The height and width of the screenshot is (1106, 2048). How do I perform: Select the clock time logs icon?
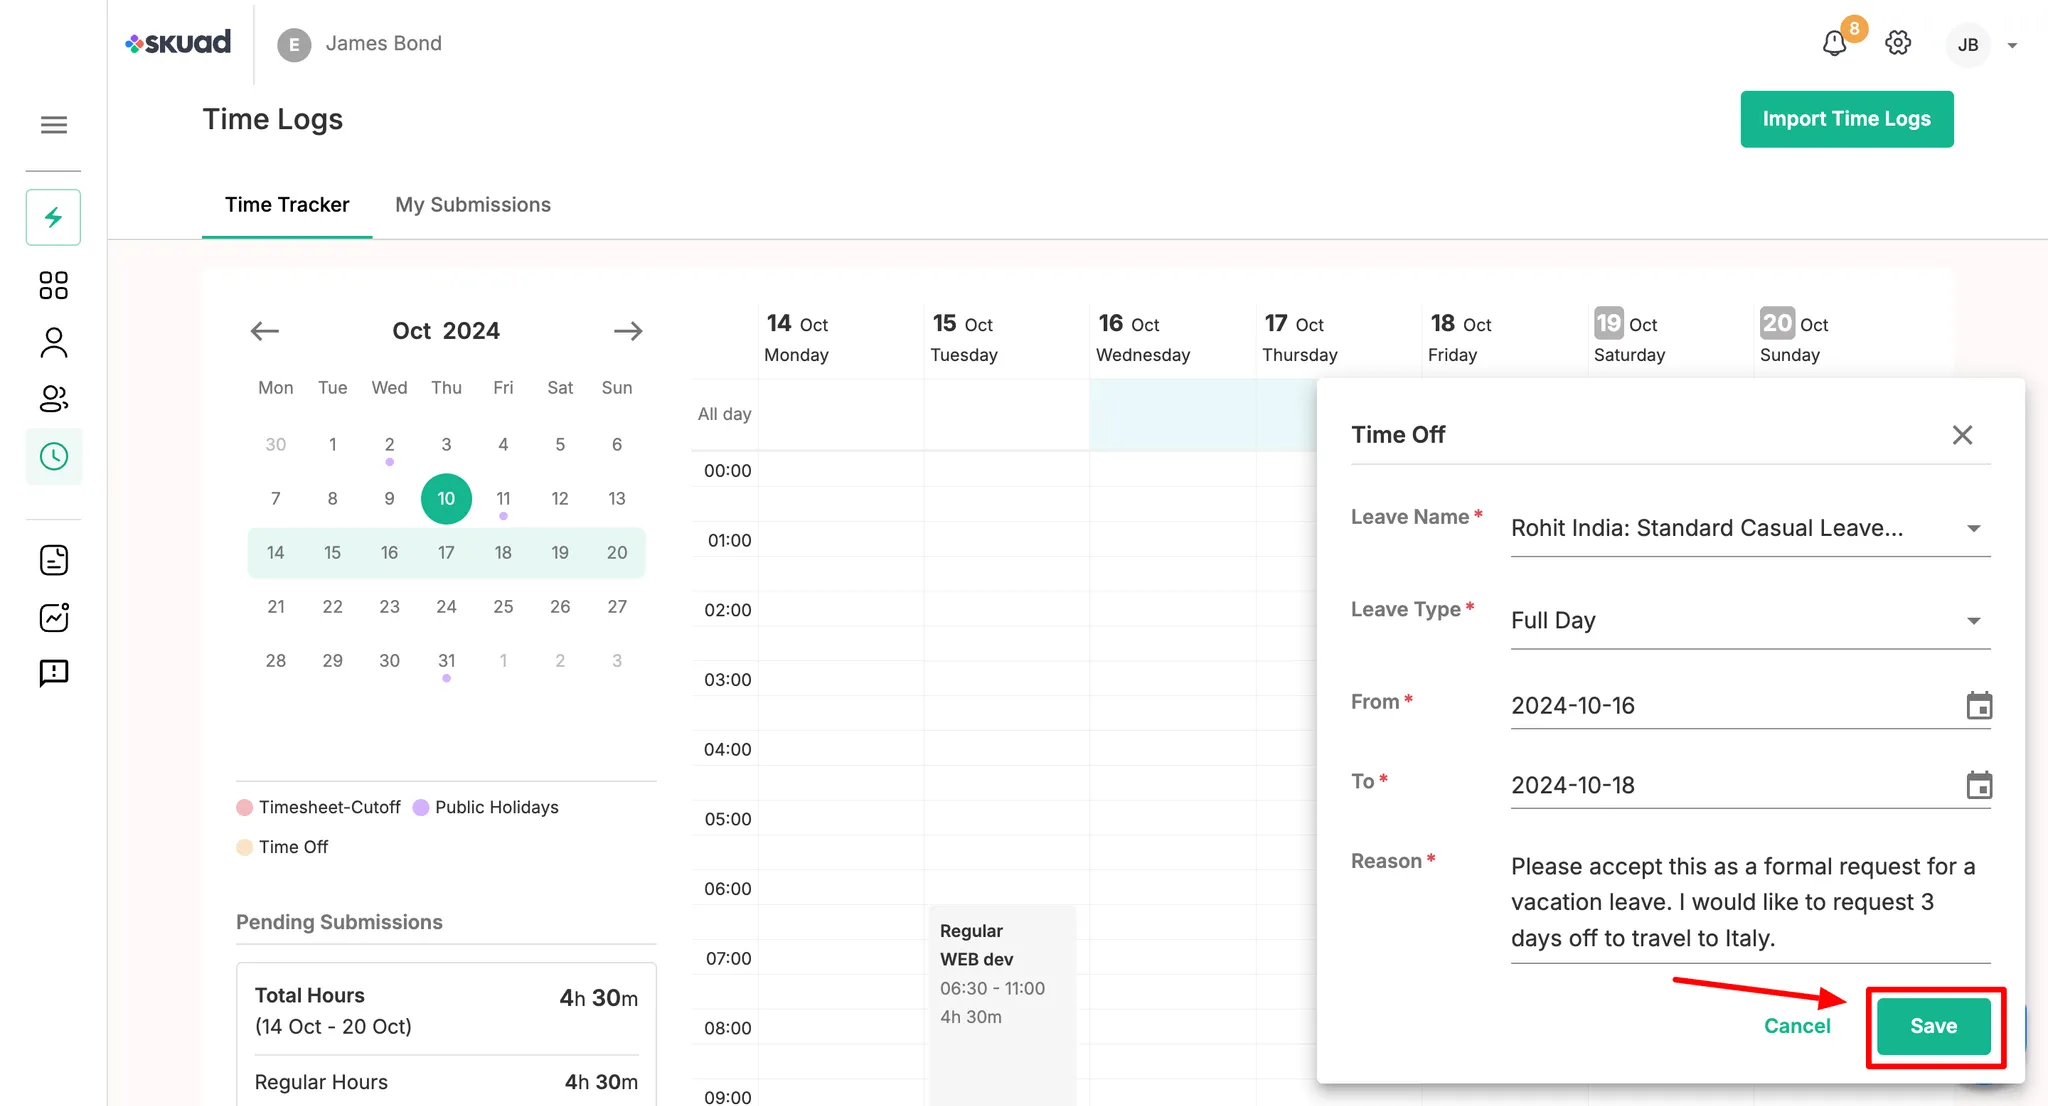[54, 457]
